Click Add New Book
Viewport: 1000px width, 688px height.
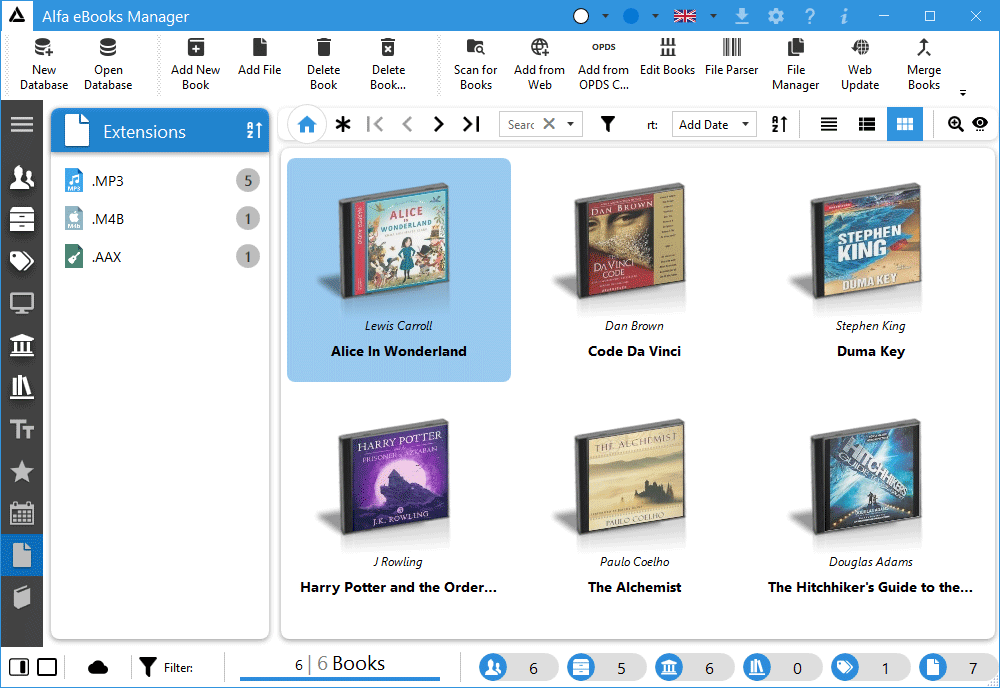click(195, 64)
